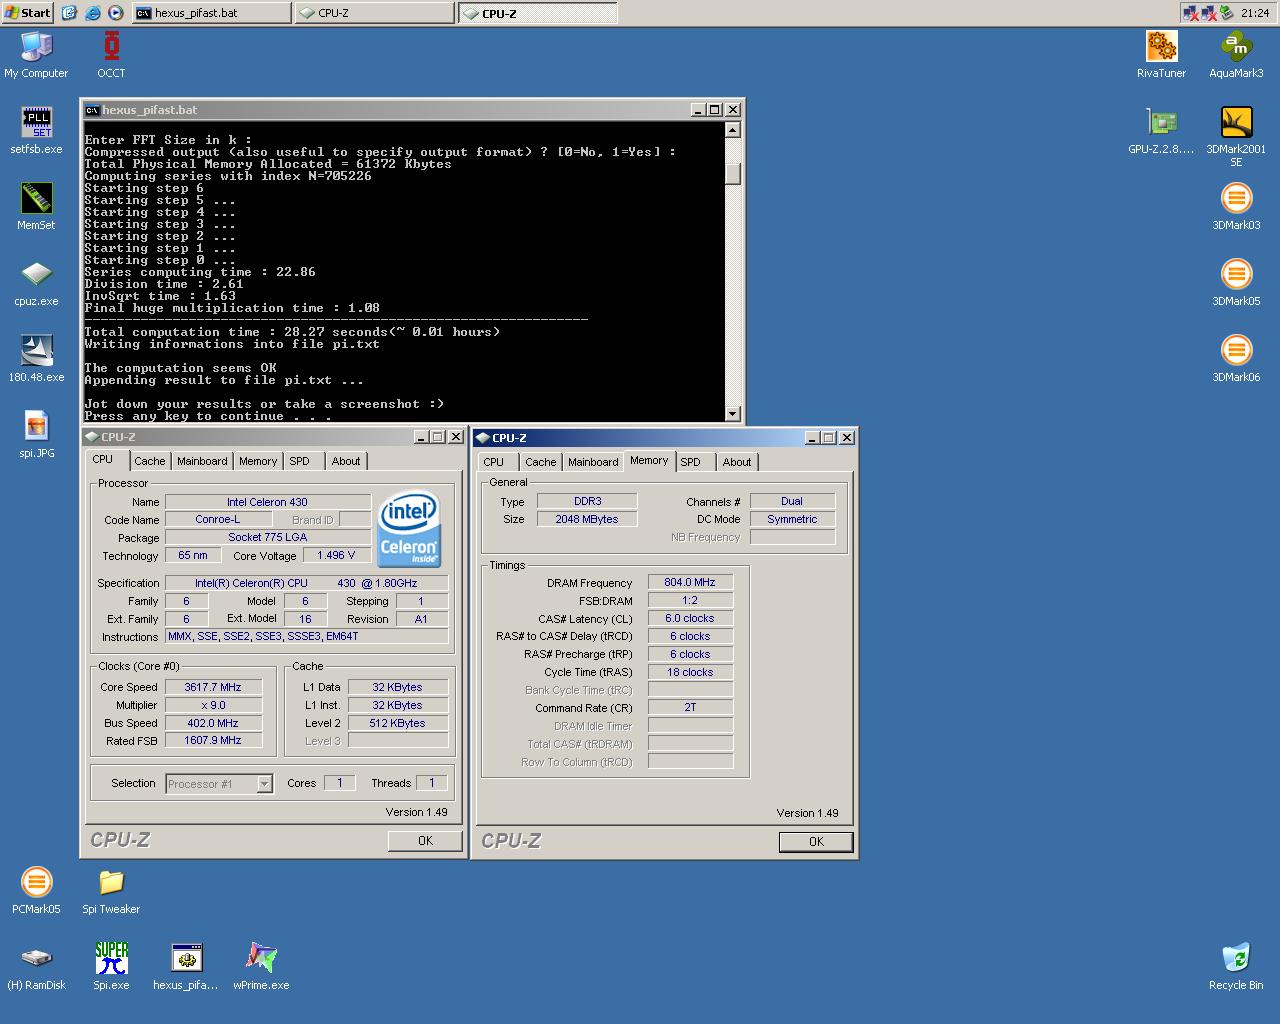The height and width of the screenshot is (1024, 1280).
Task: Click the Multiplier value x 9.0
Action: pos(213,705)
